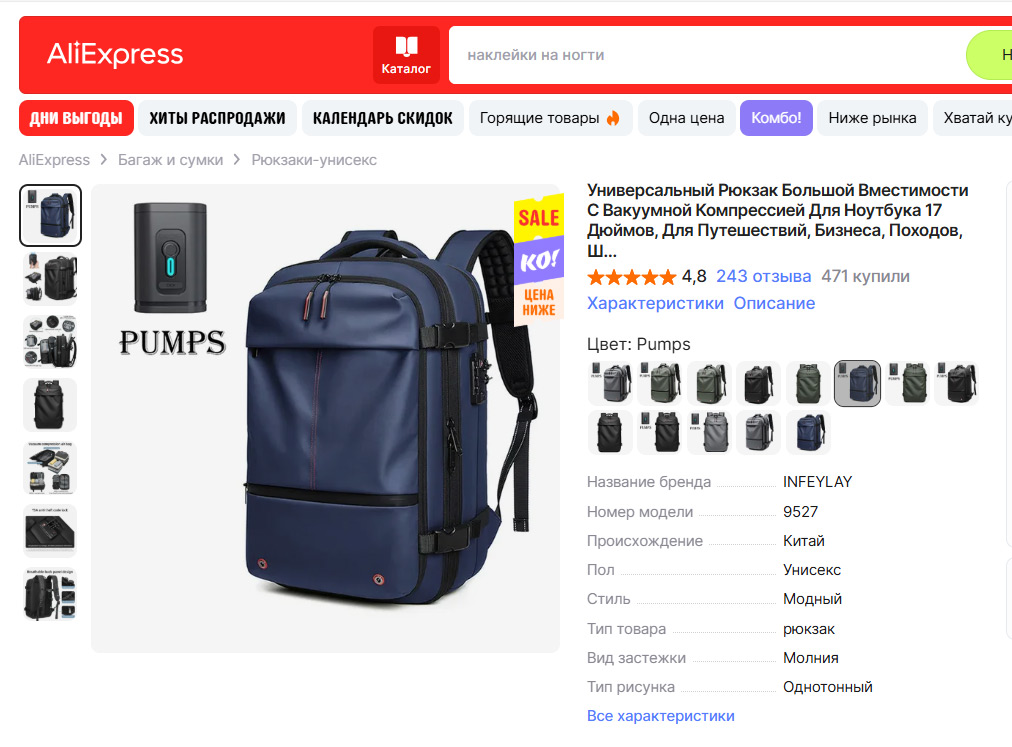This screenshot has width=1012, height=747.
Task: Expand Все характеристики list
Action: (x=661, y=716)
